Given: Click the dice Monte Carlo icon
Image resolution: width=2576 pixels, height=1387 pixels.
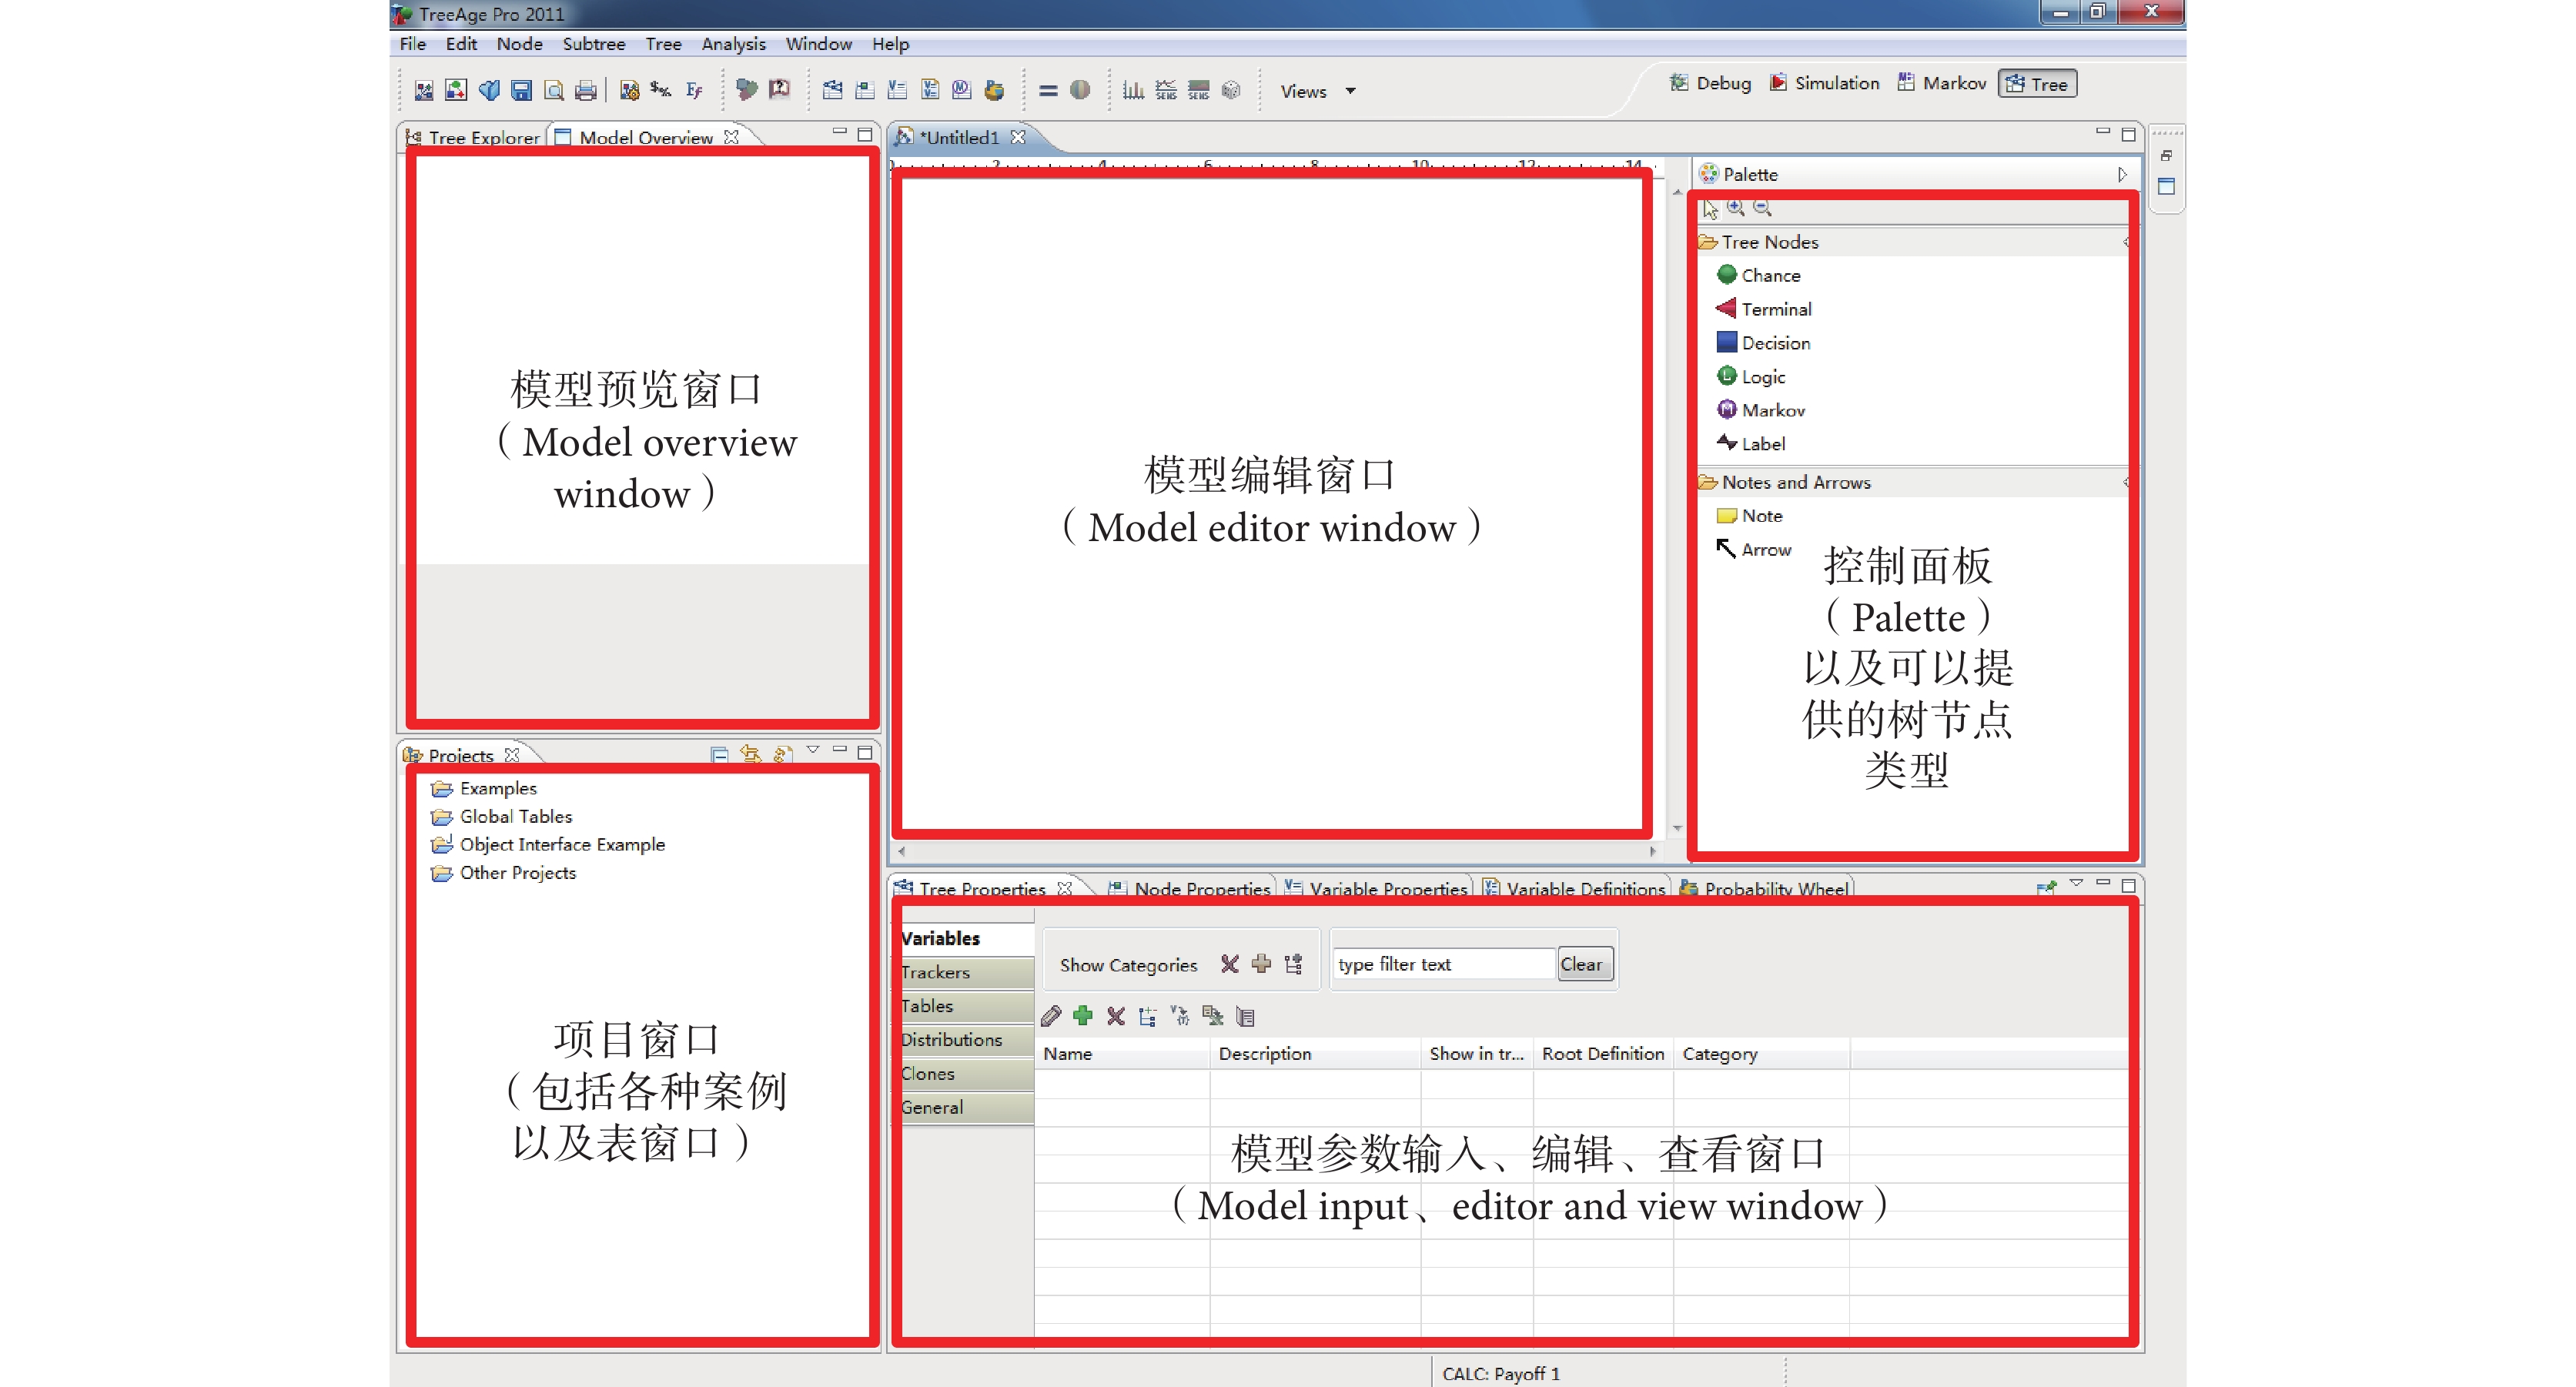Looking at the screenshot, I should pos(1231,91).
